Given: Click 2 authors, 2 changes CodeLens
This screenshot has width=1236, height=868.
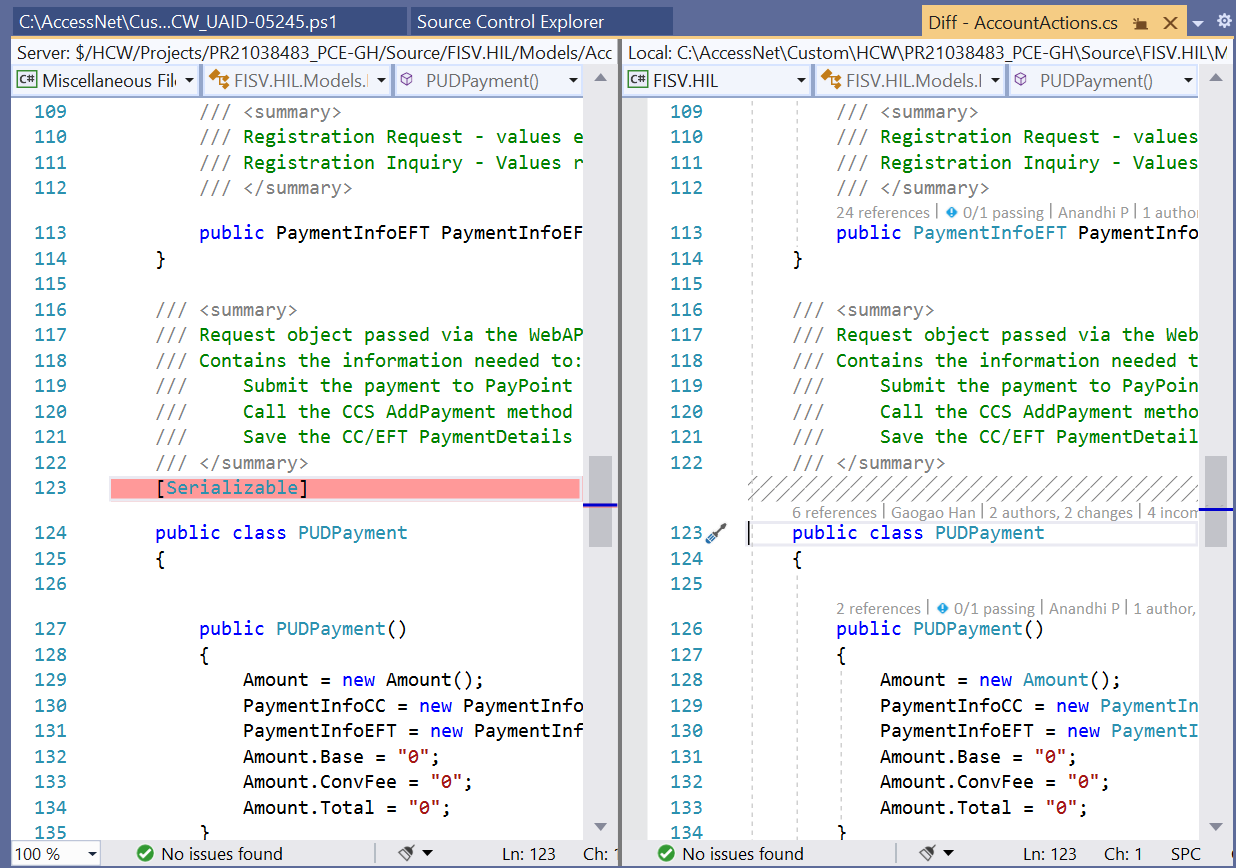Looking at the screenshot, I should (x=1061, y=512).
